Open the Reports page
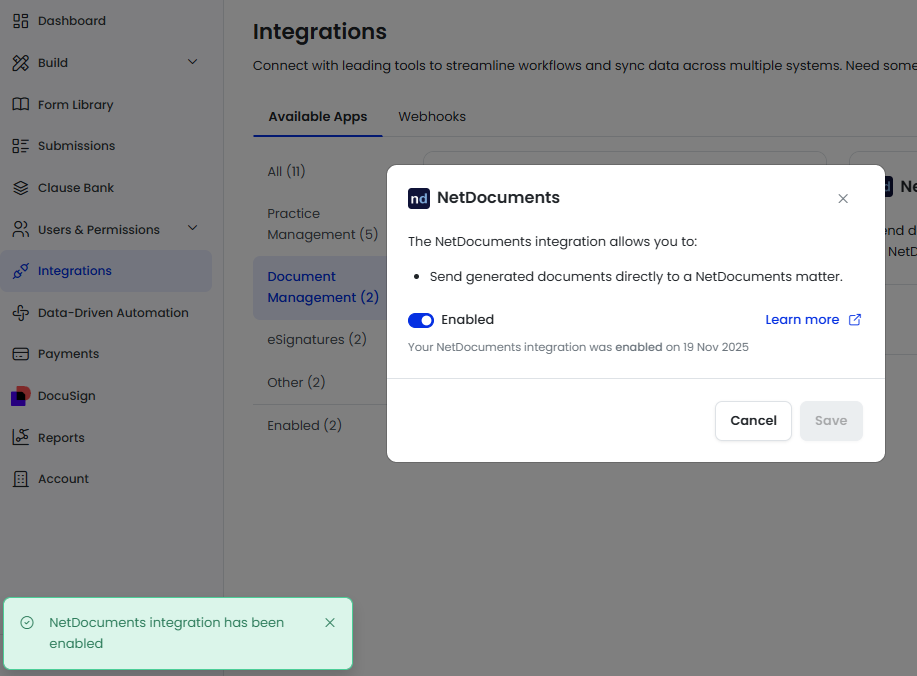This screenshot has width=917, height=676. point(61,437)
